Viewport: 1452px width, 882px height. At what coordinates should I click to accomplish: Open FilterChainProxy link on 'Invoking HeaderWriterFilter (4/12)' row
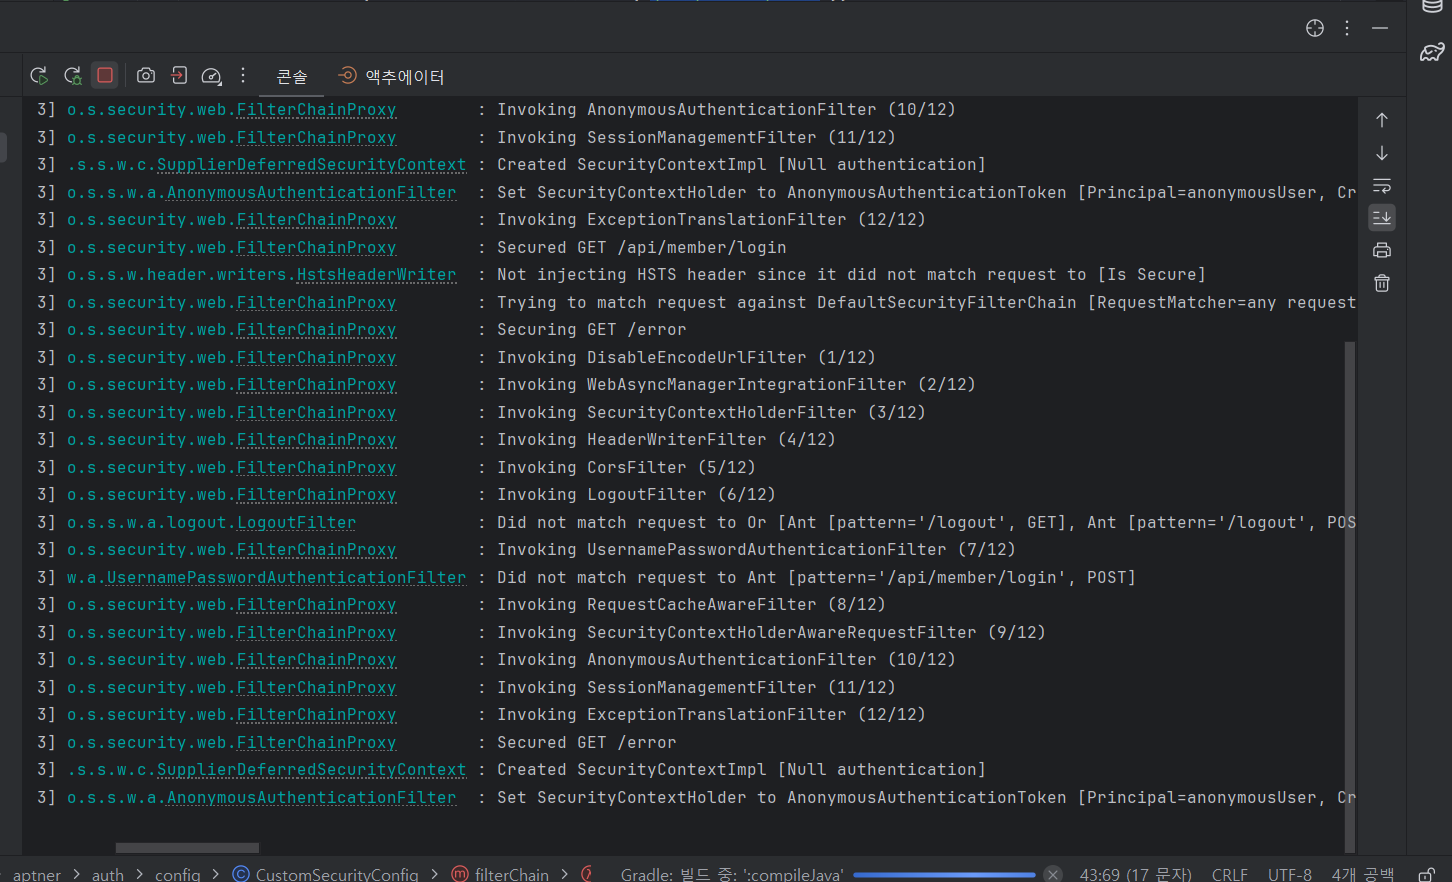coord(316,439)
